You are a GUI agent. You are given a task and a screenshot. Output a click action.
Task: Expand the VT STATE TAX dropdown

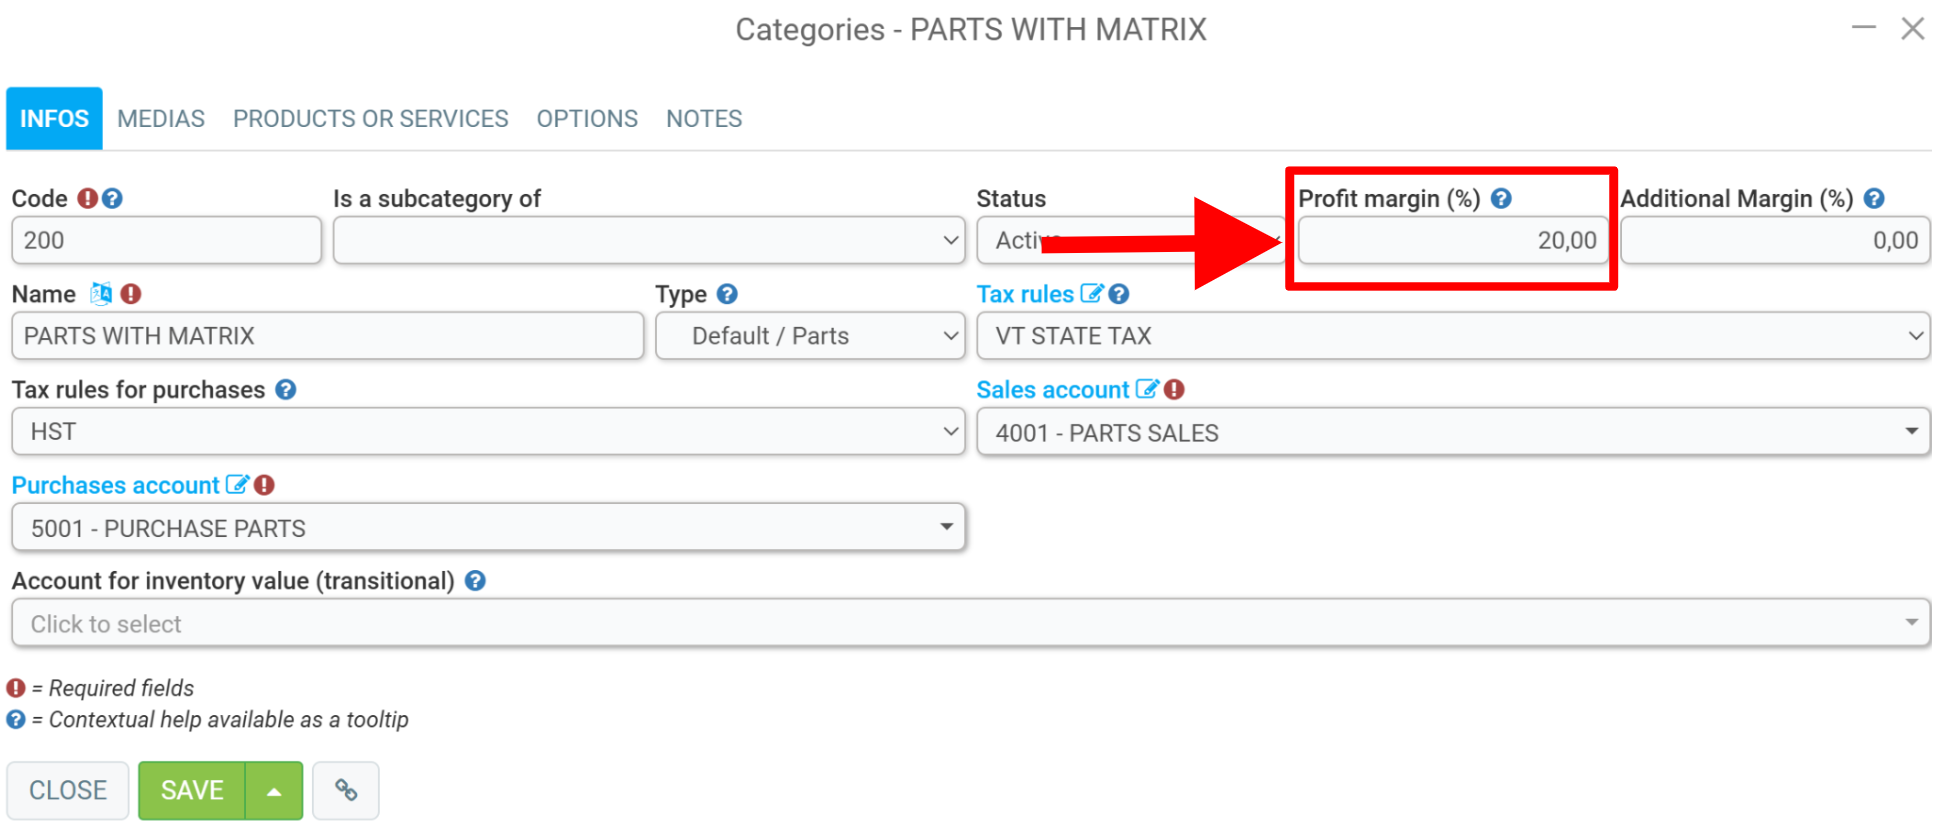[1453, 336]
